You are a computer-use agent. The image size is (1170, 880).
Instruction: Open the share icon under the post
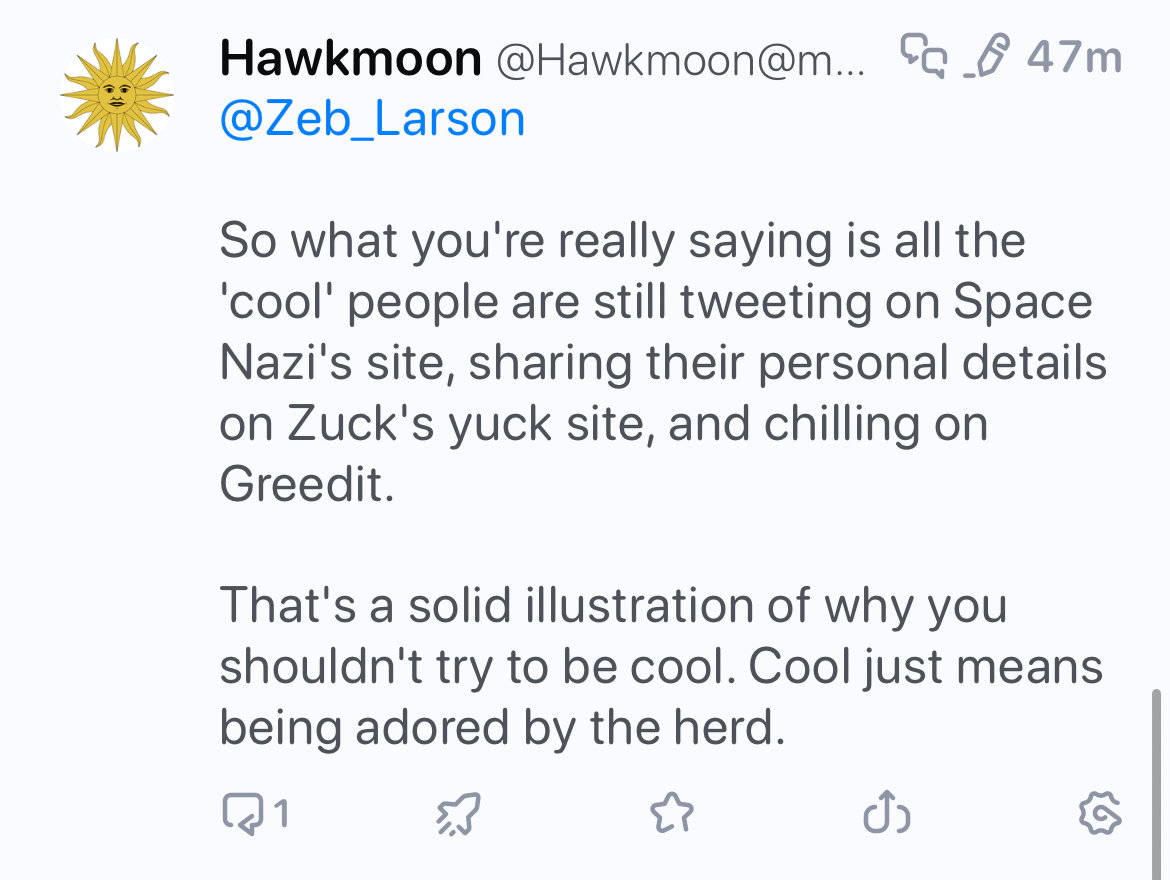click(x=885, y=814)
